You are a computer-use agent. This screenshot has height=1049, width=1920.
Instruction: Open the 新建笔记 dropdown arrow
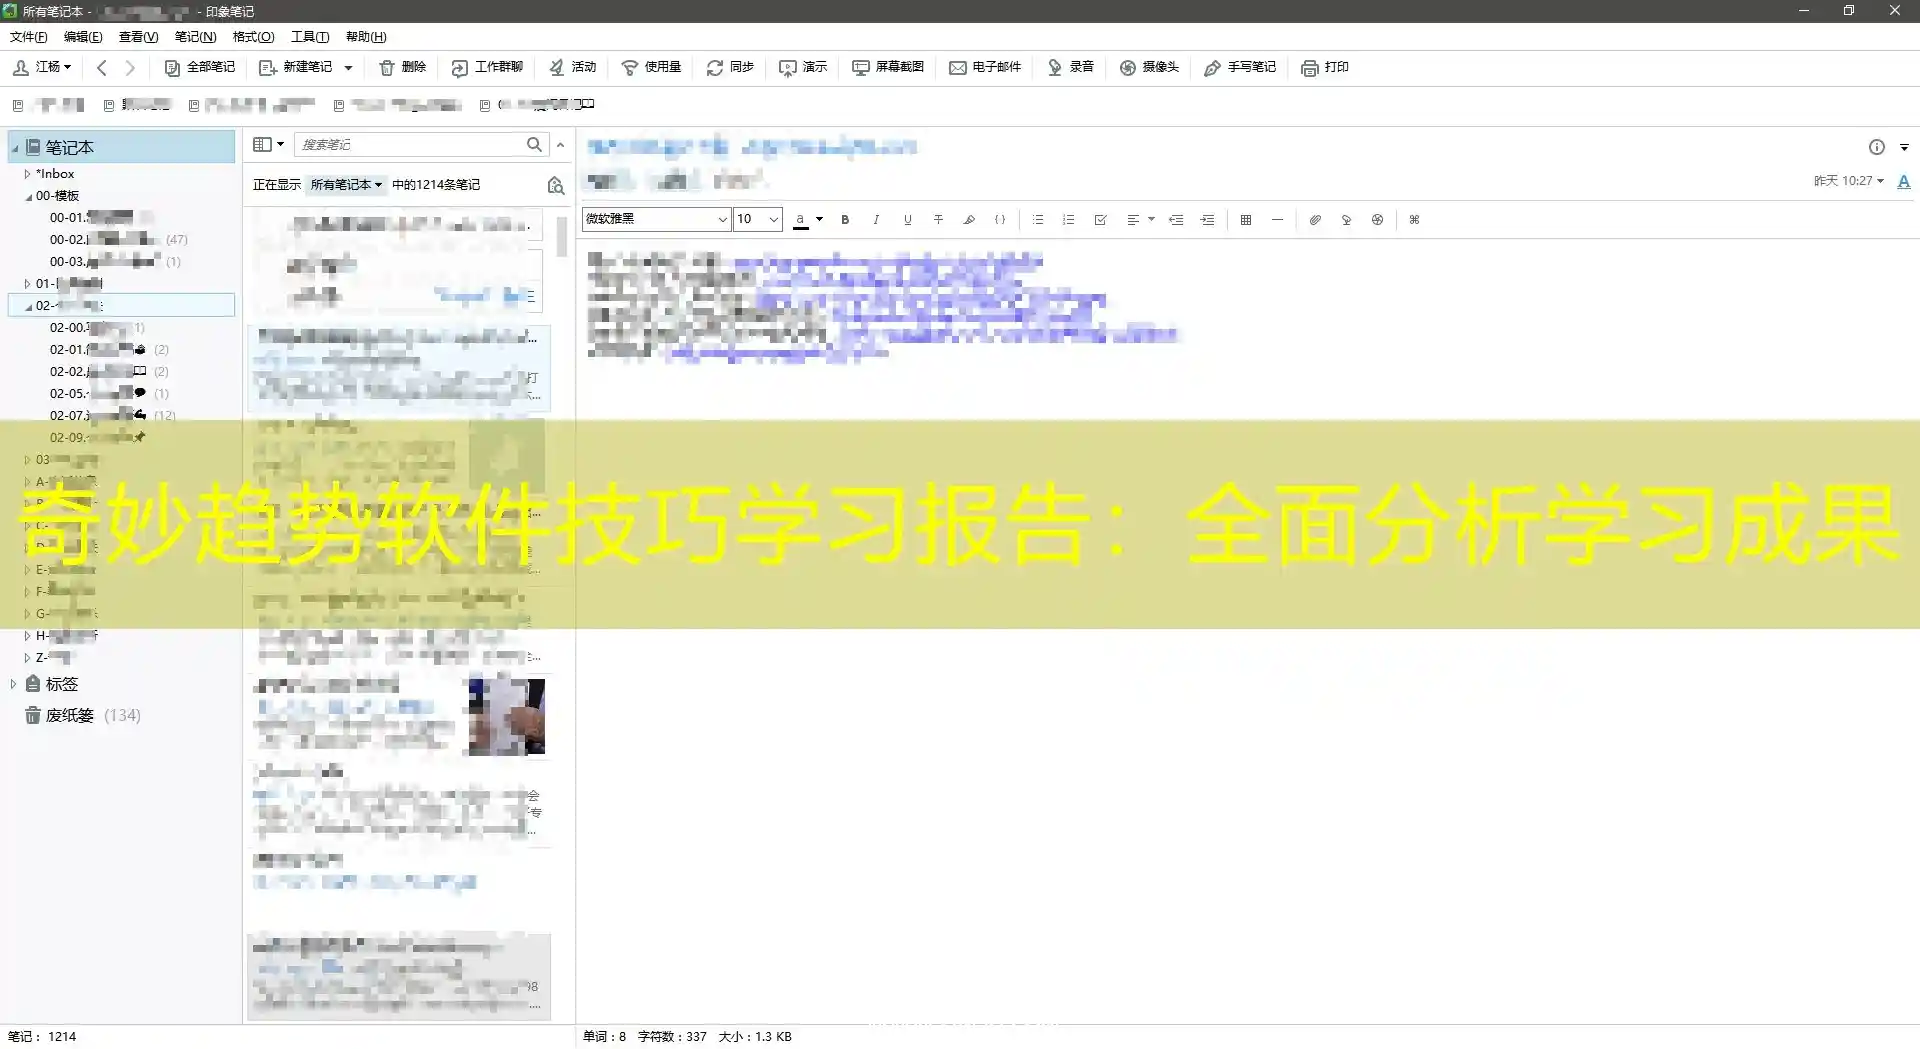click(348, 68)
